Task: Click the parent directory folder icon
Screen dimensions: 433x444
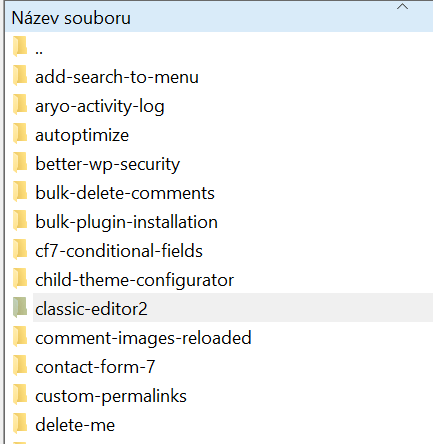Action: 20,47
